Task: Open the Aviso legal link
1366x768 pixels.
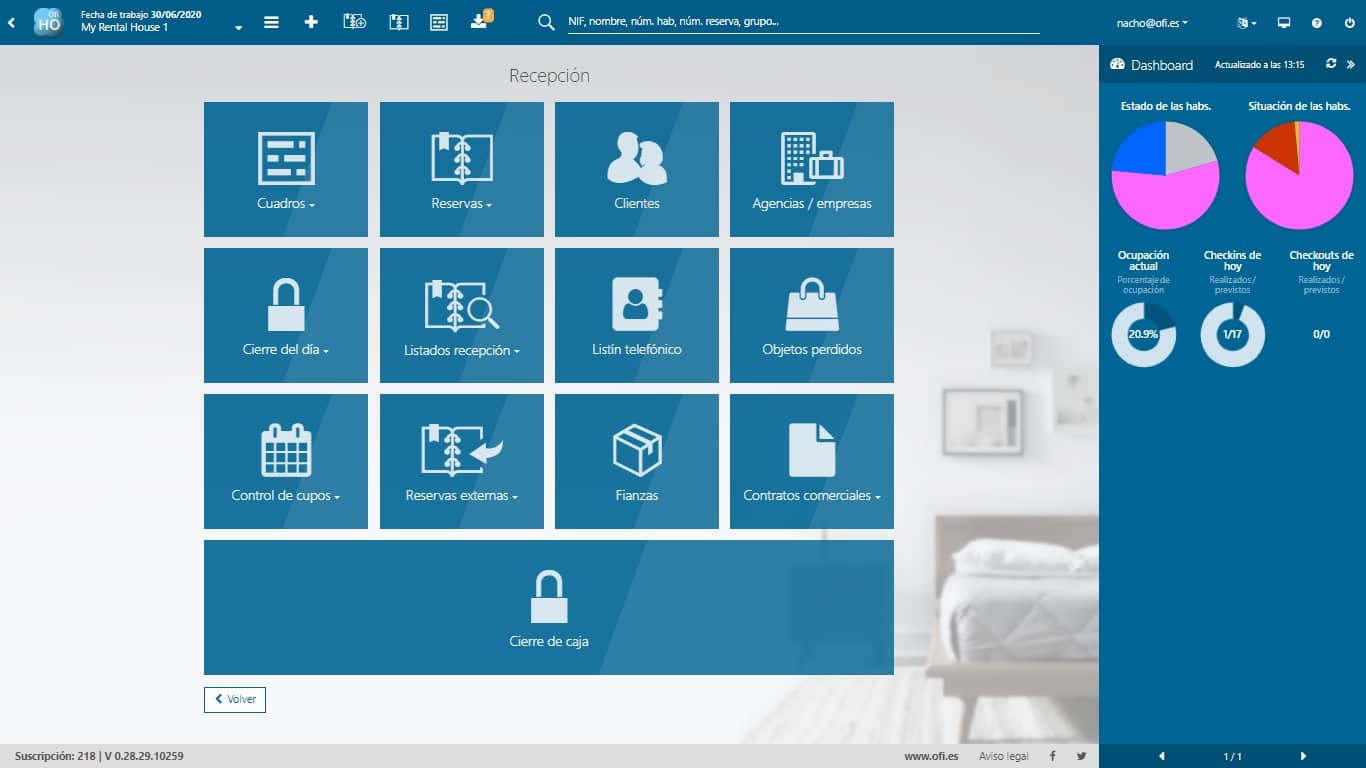Action: [1003, 755]
